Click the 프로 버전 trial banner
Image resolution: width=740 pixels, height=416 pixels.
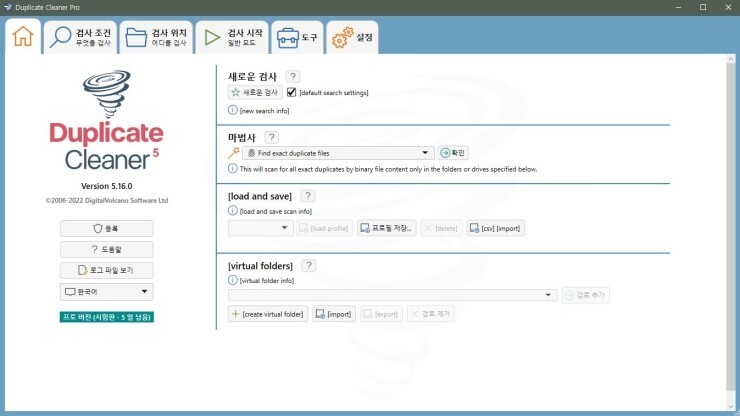click(x=107, y=317)
